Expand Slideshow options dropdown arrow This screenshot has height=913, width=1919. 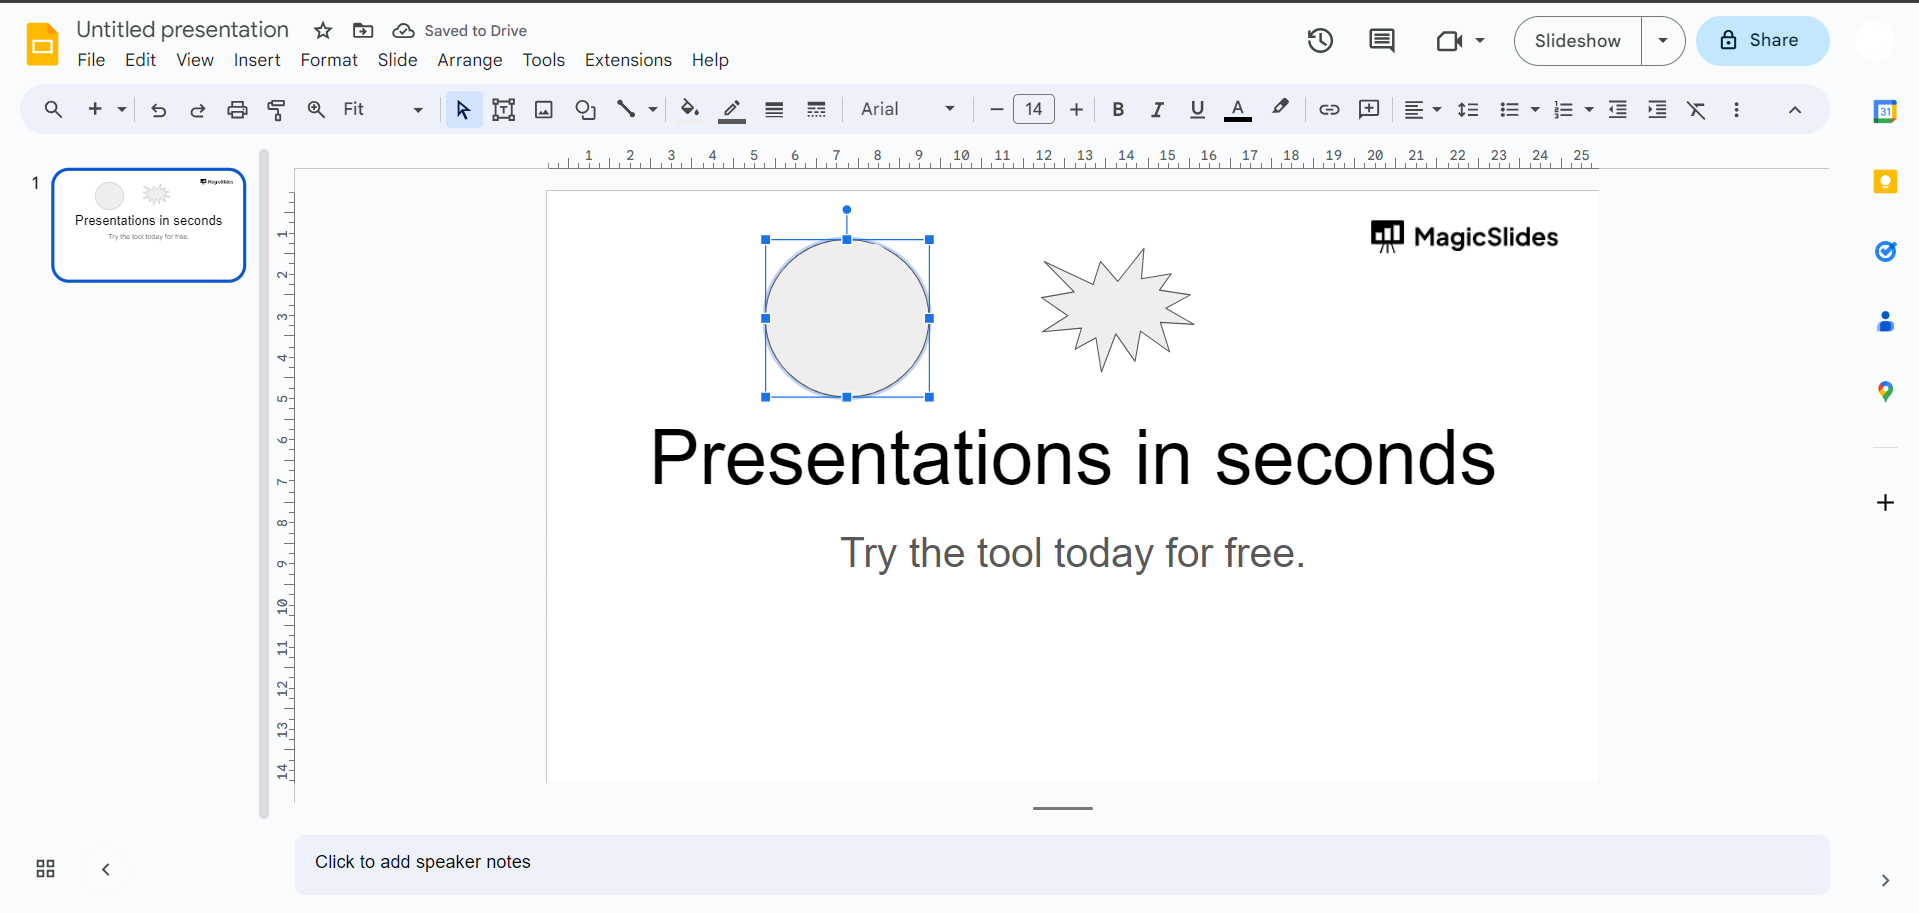(1663, 41)
